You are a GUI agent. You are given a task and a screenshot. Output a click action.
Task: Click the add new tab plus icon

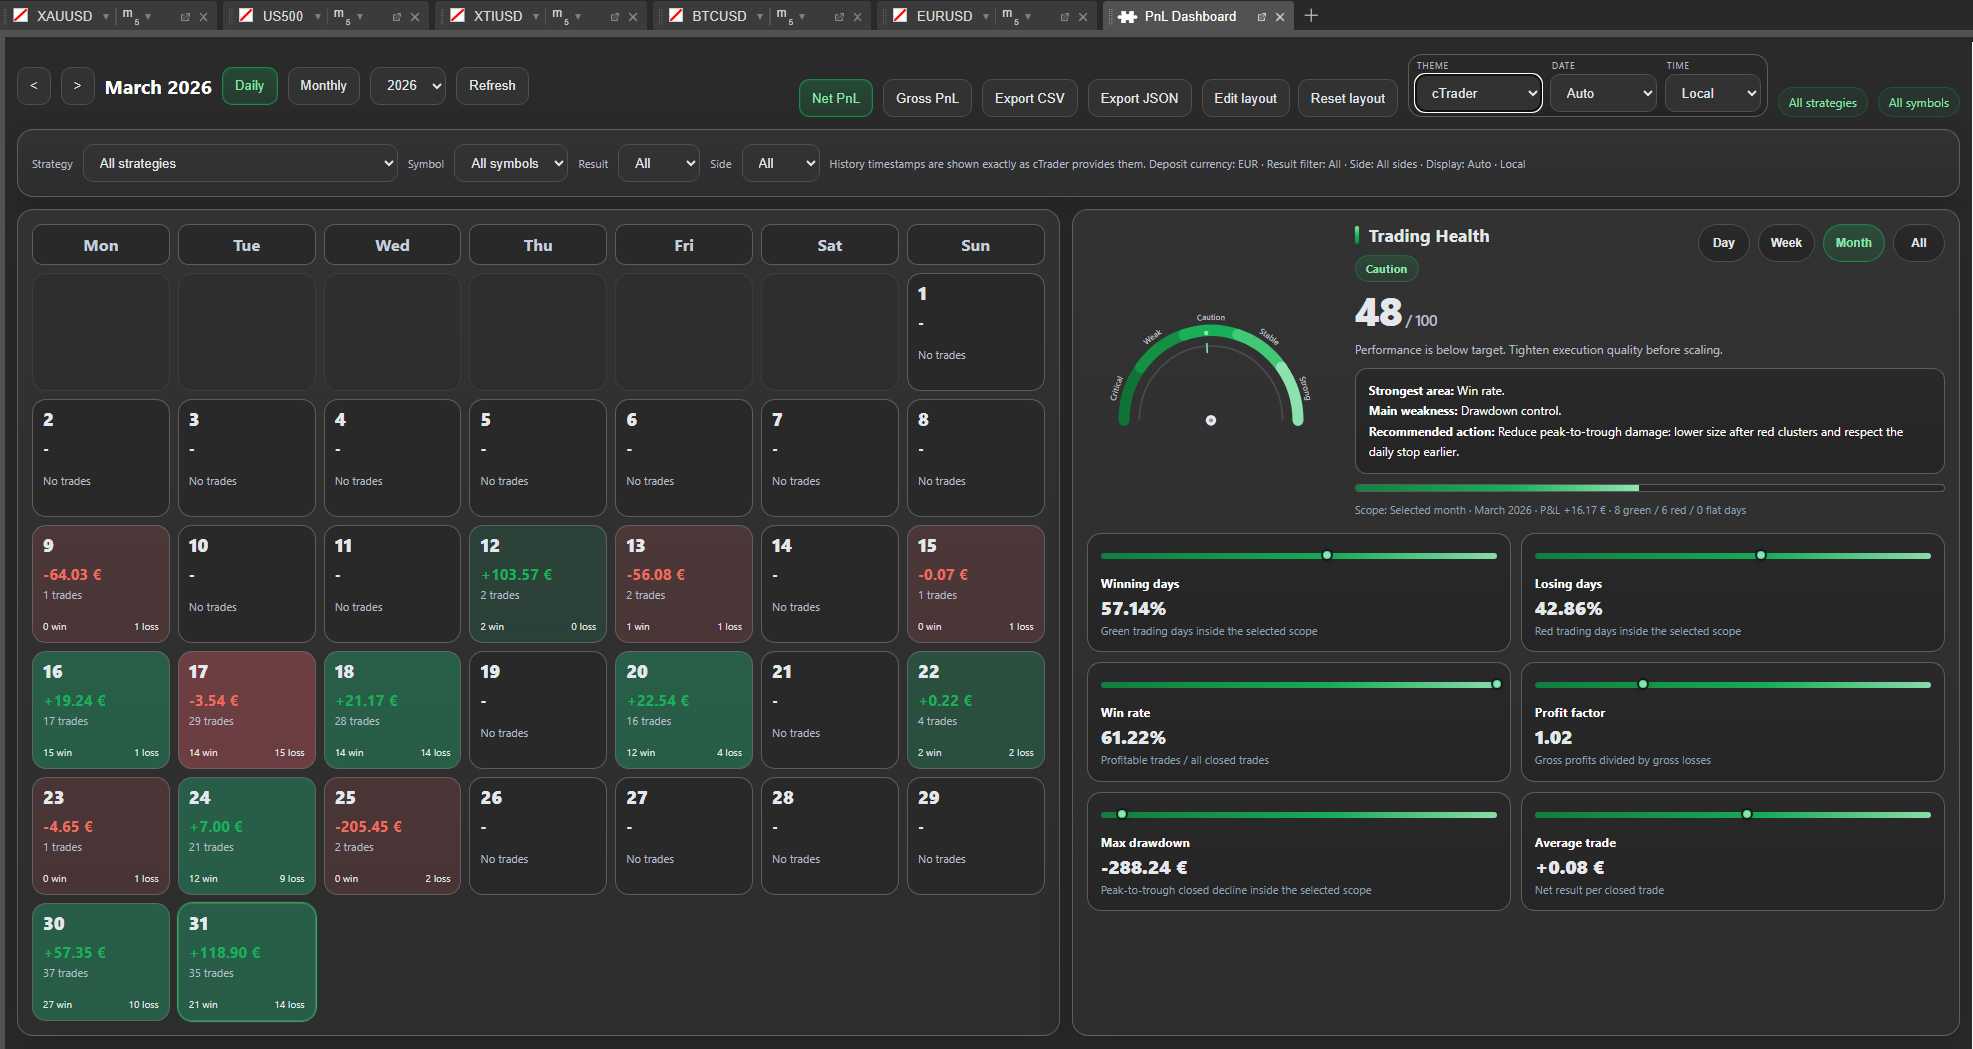1311,16
